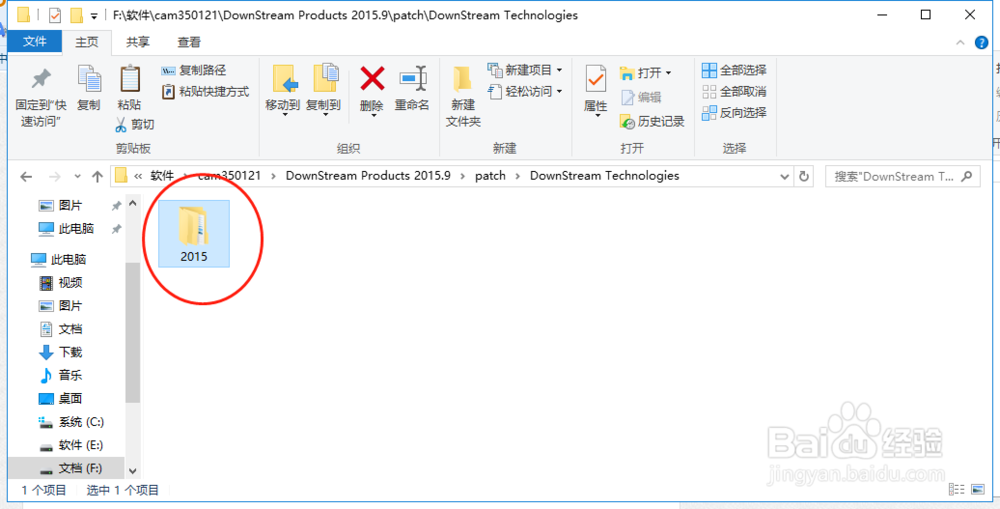The height and width of the screenshot is (509, 1000).
Task: Open 软件 (E:) drive
Action: 70,445
